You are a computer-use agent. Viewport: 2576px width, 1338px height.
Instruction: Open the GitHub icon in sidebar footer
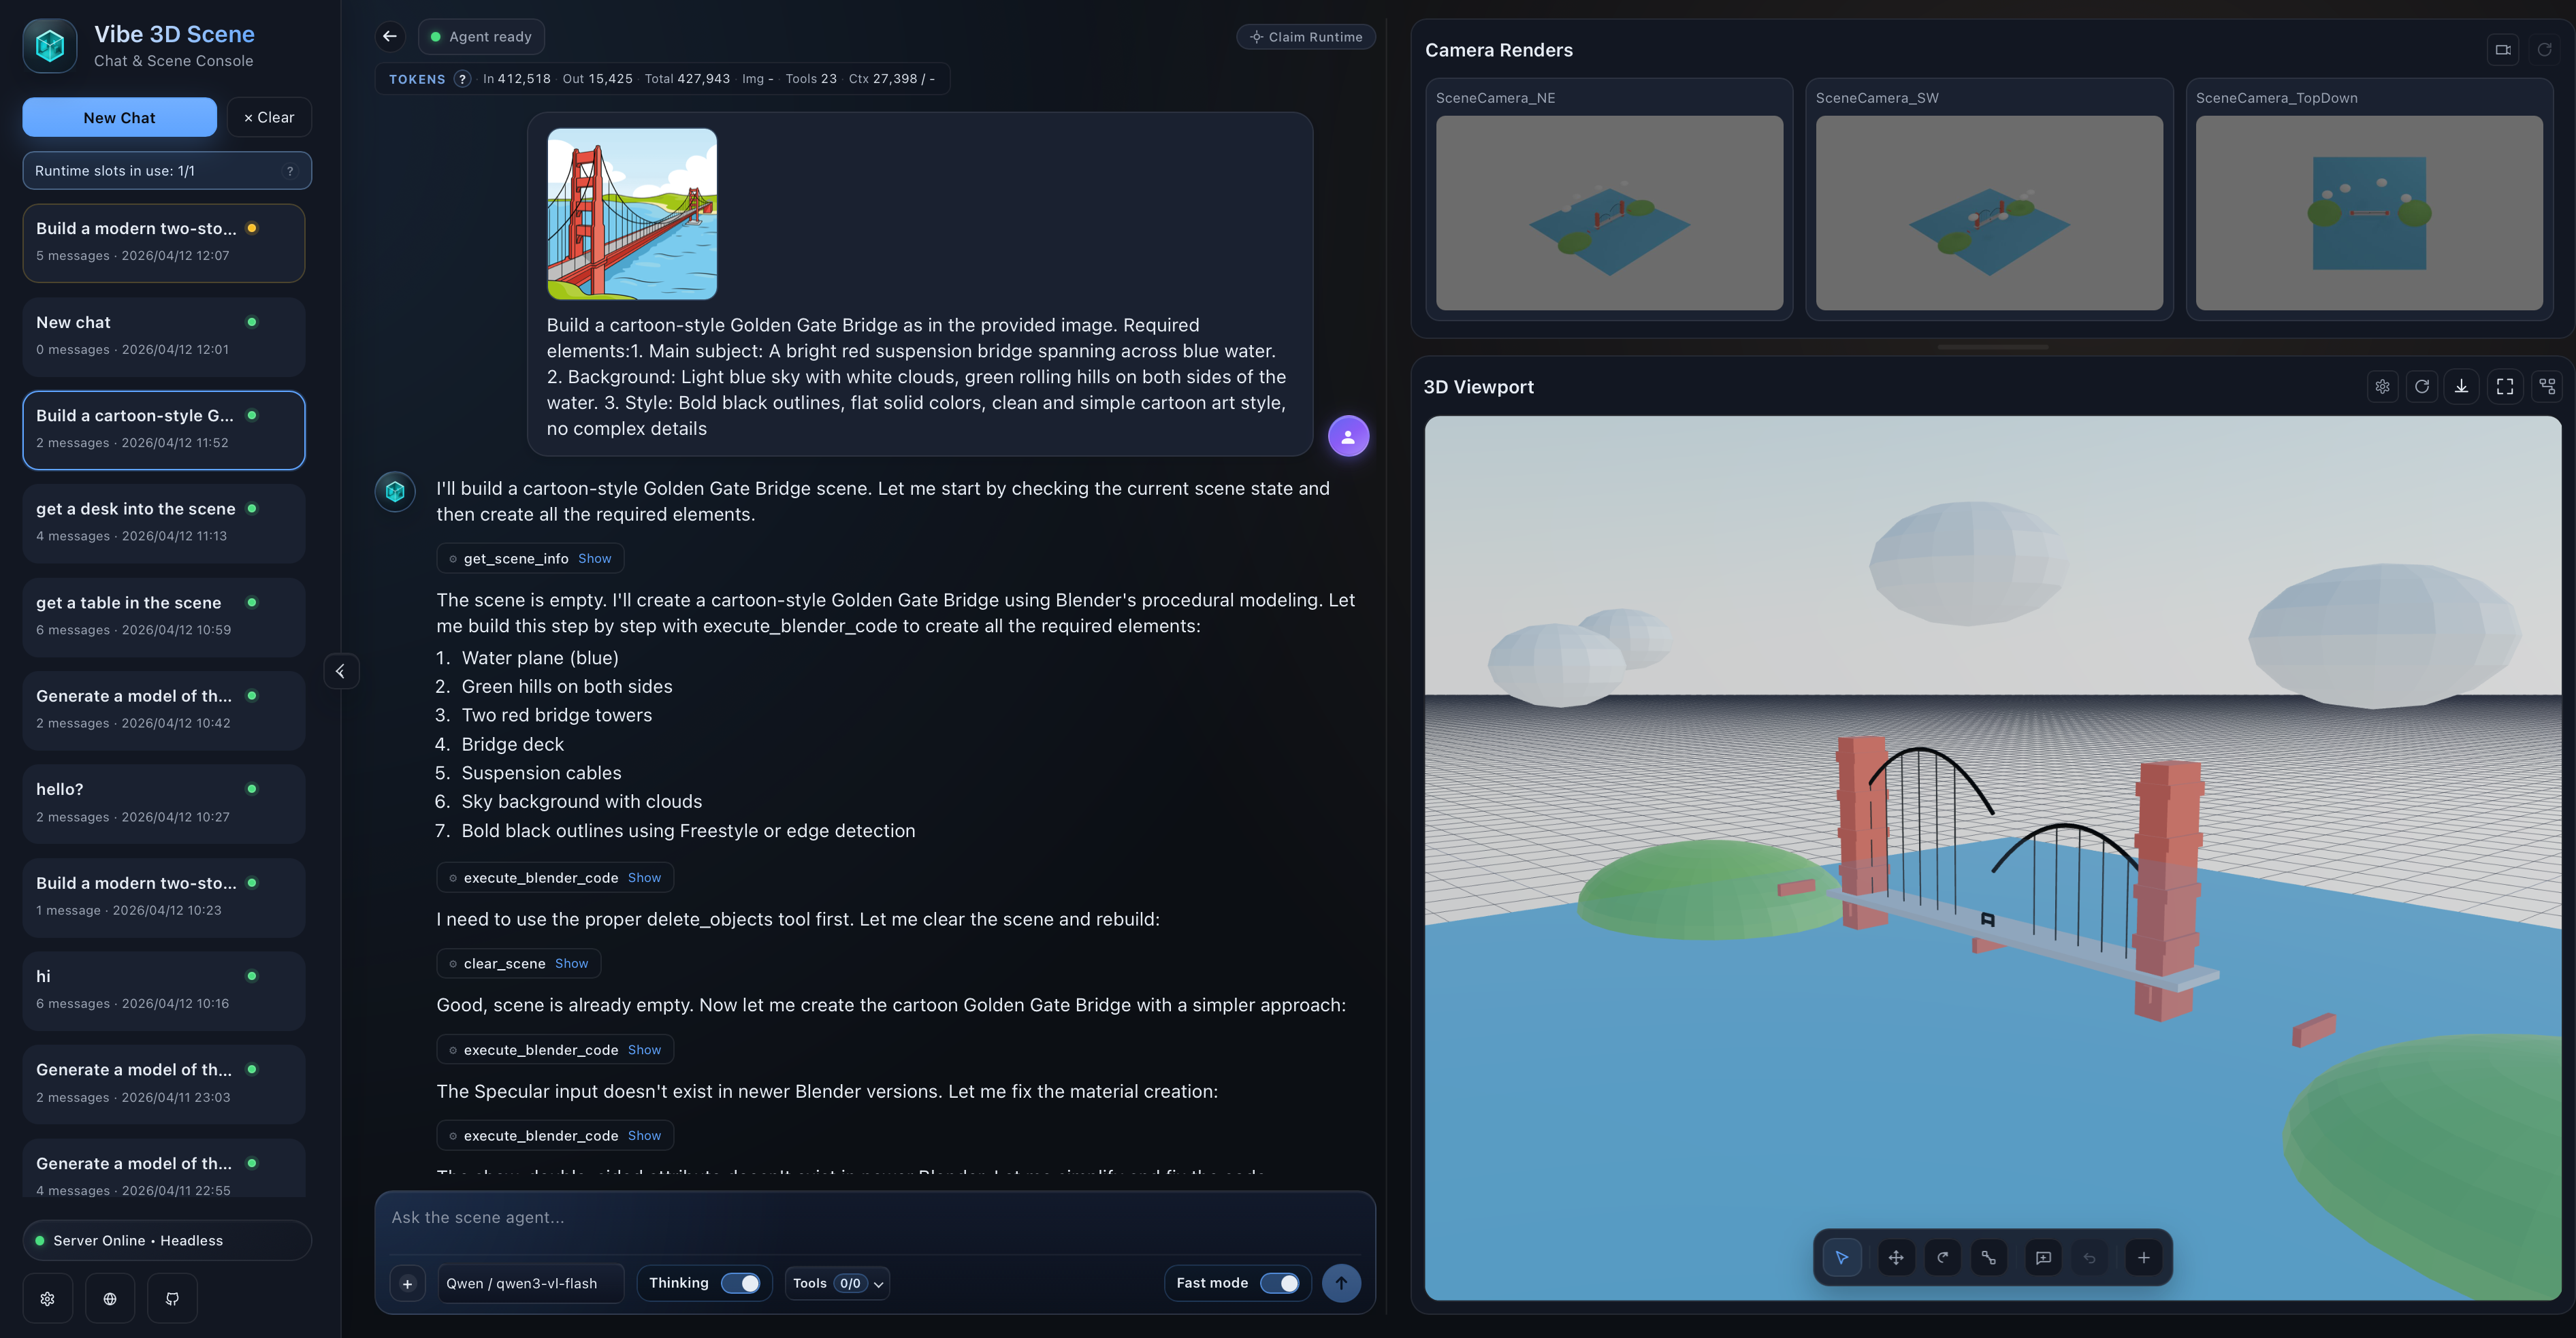coord(172,1299)
